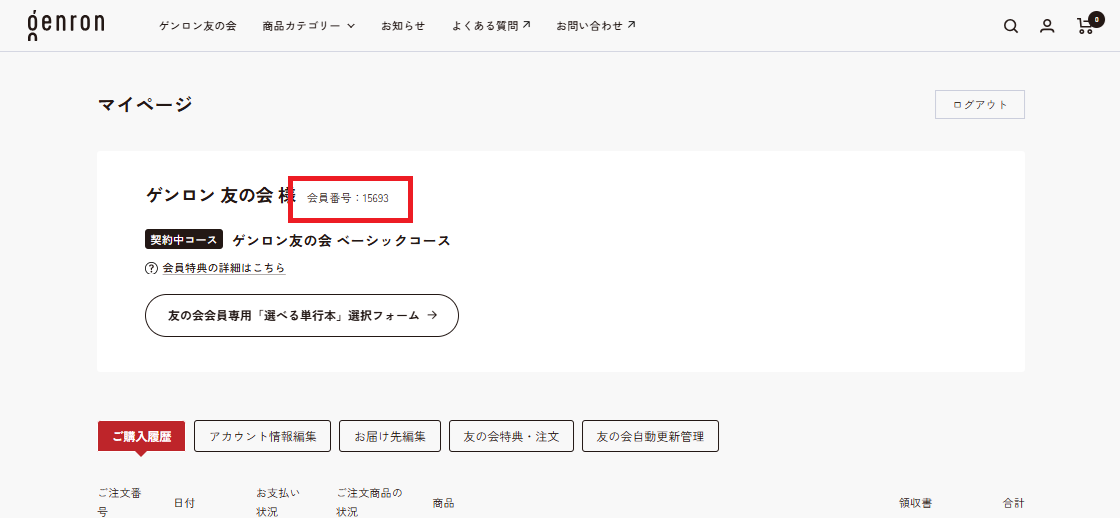Switch to 友の会自動更新管理 tab
This screenshot has height=518, width=1120.
coord(651,437)
